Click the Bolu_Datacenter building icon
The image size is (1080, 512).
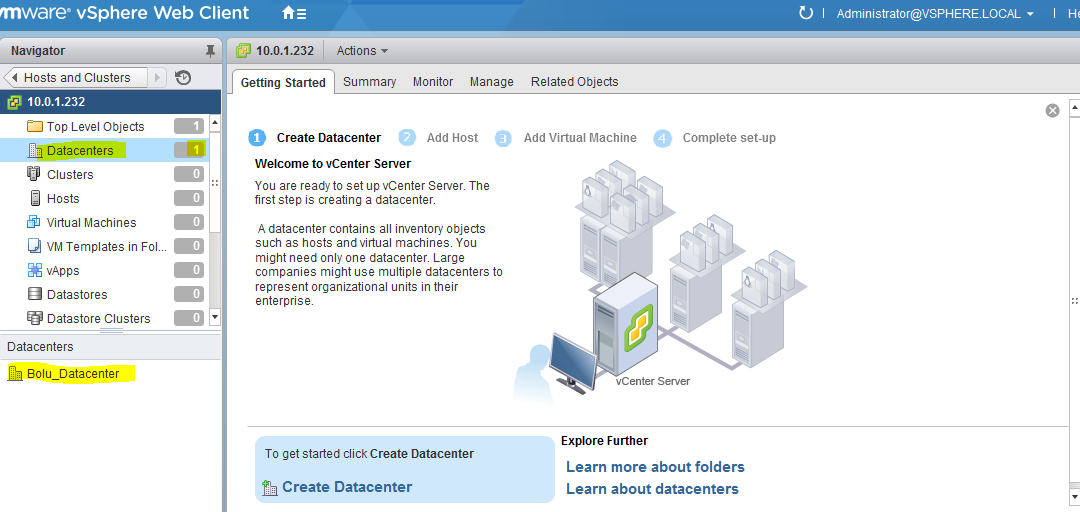pos(15,373)
